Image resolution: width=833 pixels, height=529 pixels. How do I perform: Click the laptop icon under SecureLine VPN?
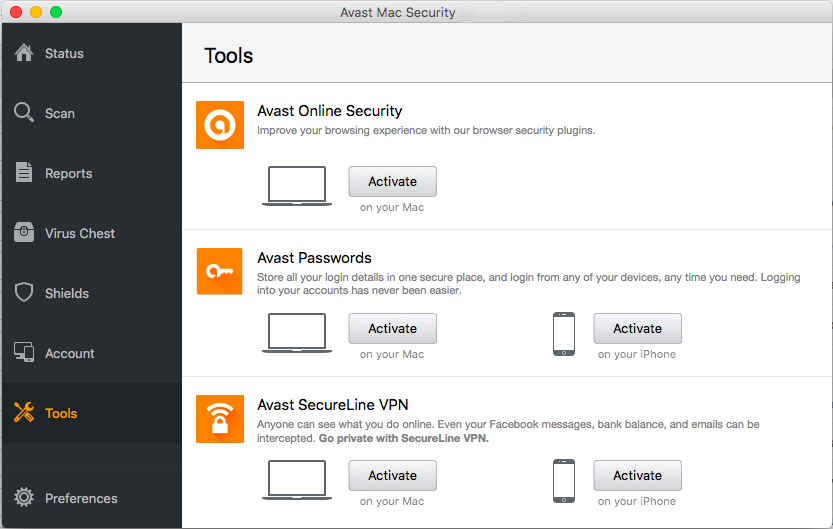click(296, 480)
